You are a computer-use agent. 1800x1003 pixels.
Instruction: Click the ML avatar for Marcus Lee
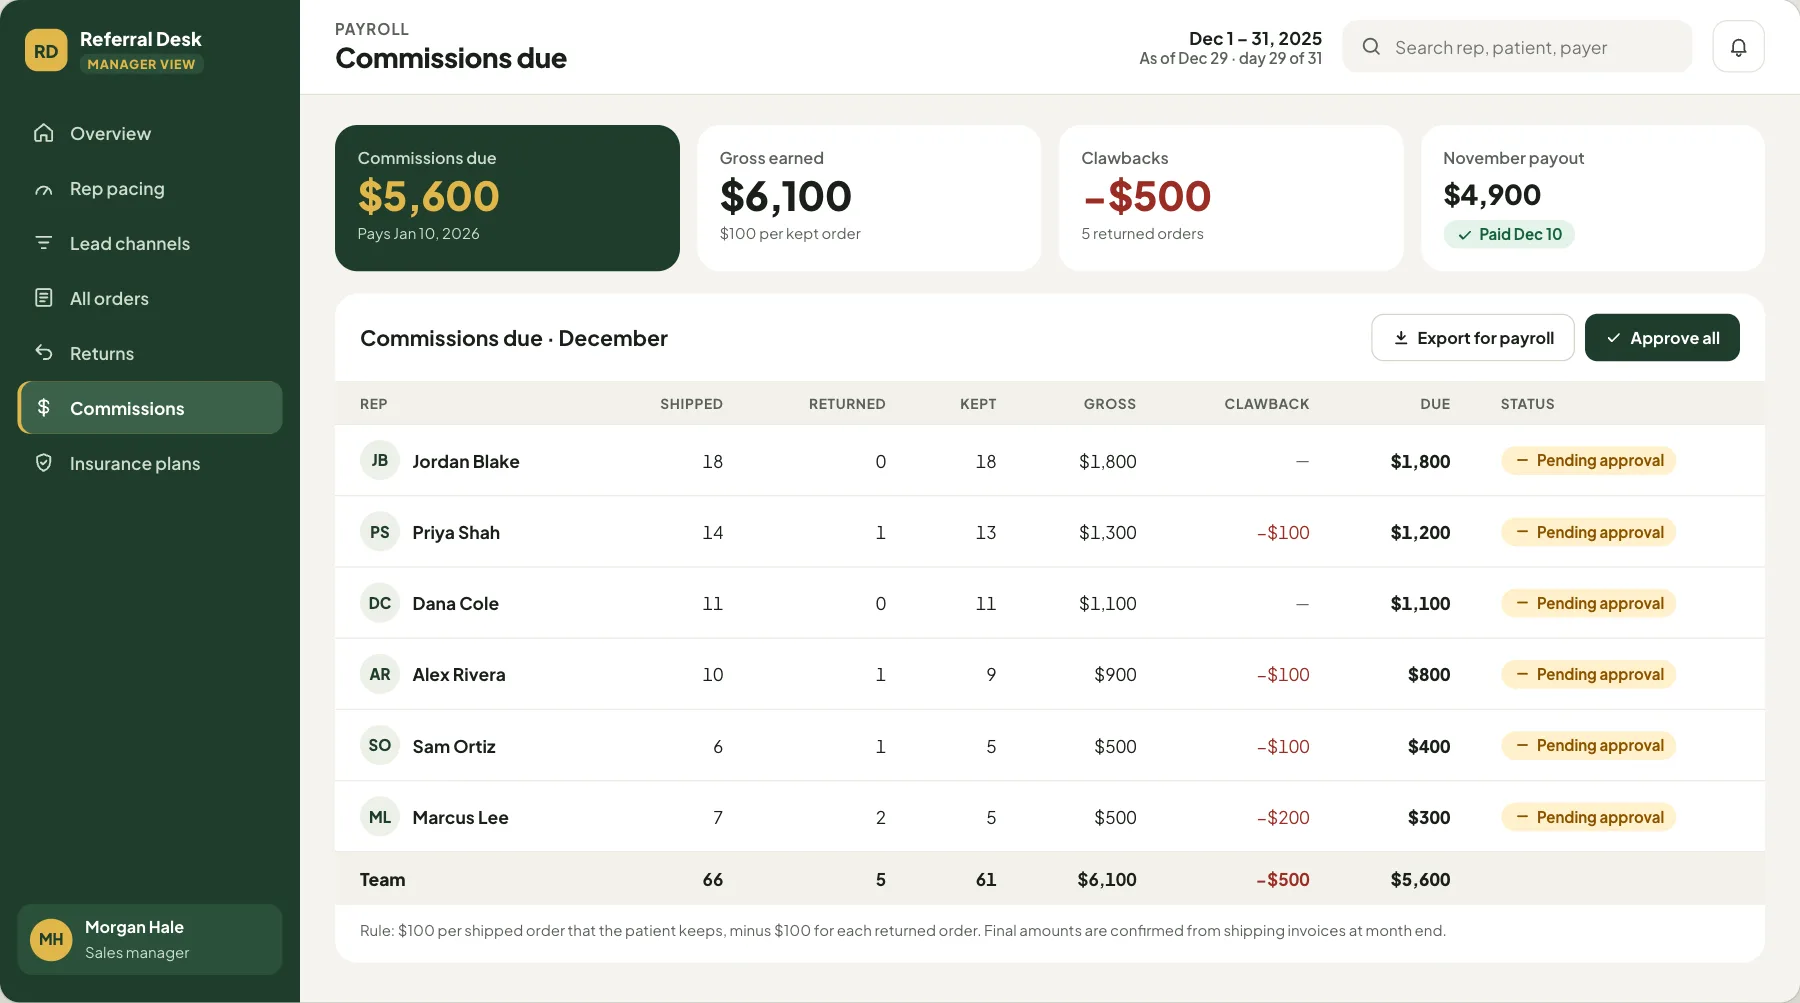(x=380, y=817)
